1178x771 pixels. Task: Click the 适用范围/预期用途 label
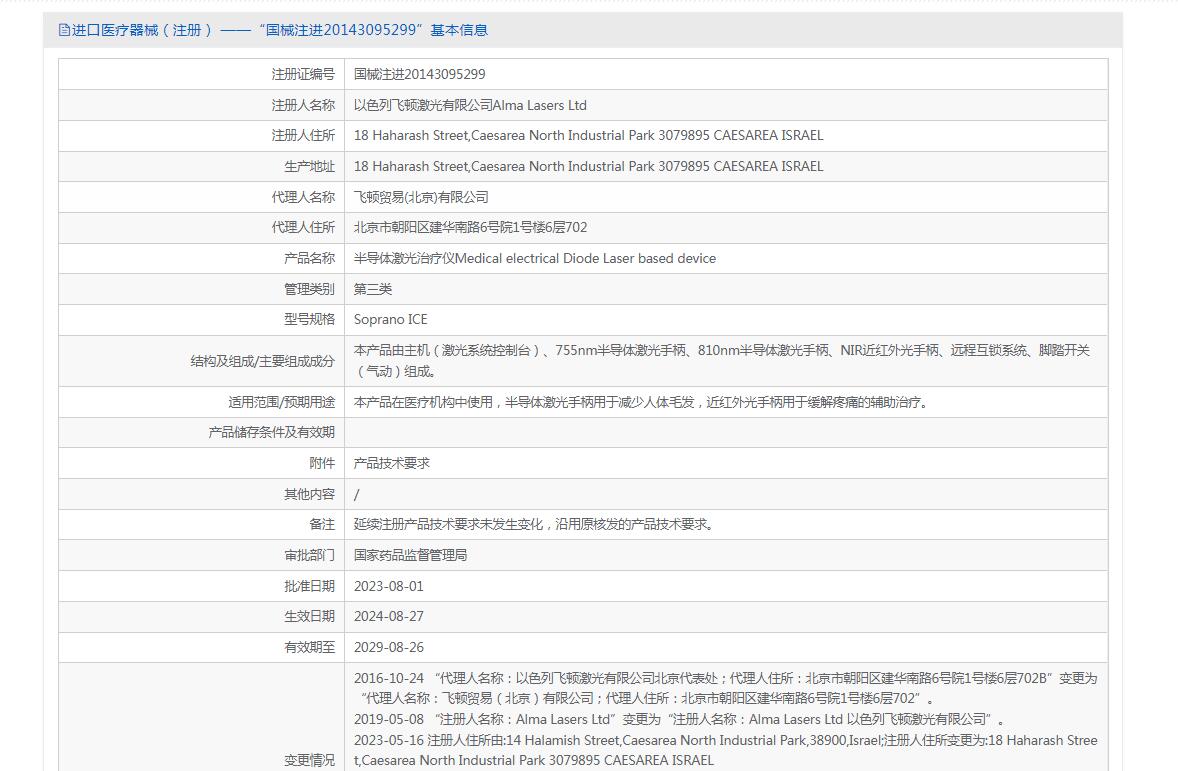pos(281,402)
